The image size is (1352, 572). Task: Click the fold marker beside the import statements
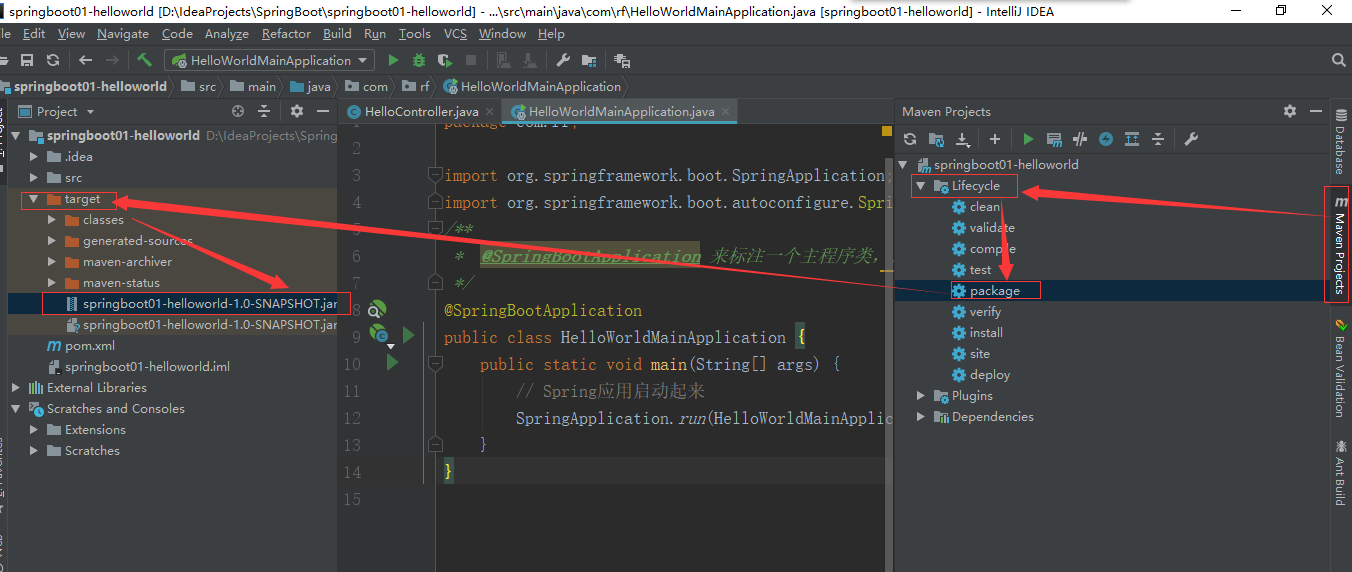click(434, 175)
